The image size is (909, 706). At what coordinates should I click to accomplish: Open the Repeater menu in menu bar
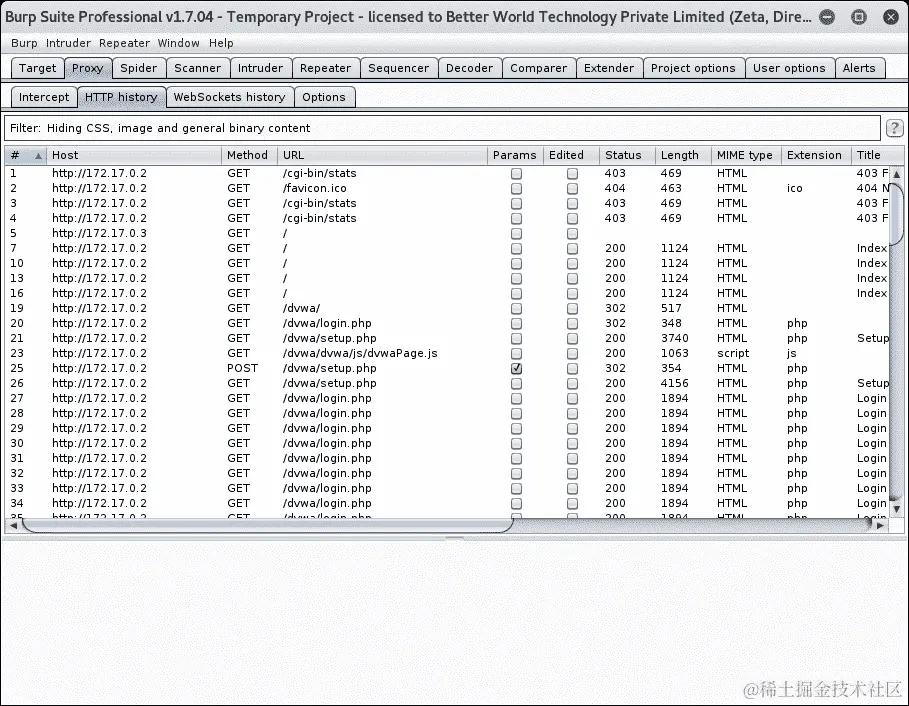click(124, 43)
